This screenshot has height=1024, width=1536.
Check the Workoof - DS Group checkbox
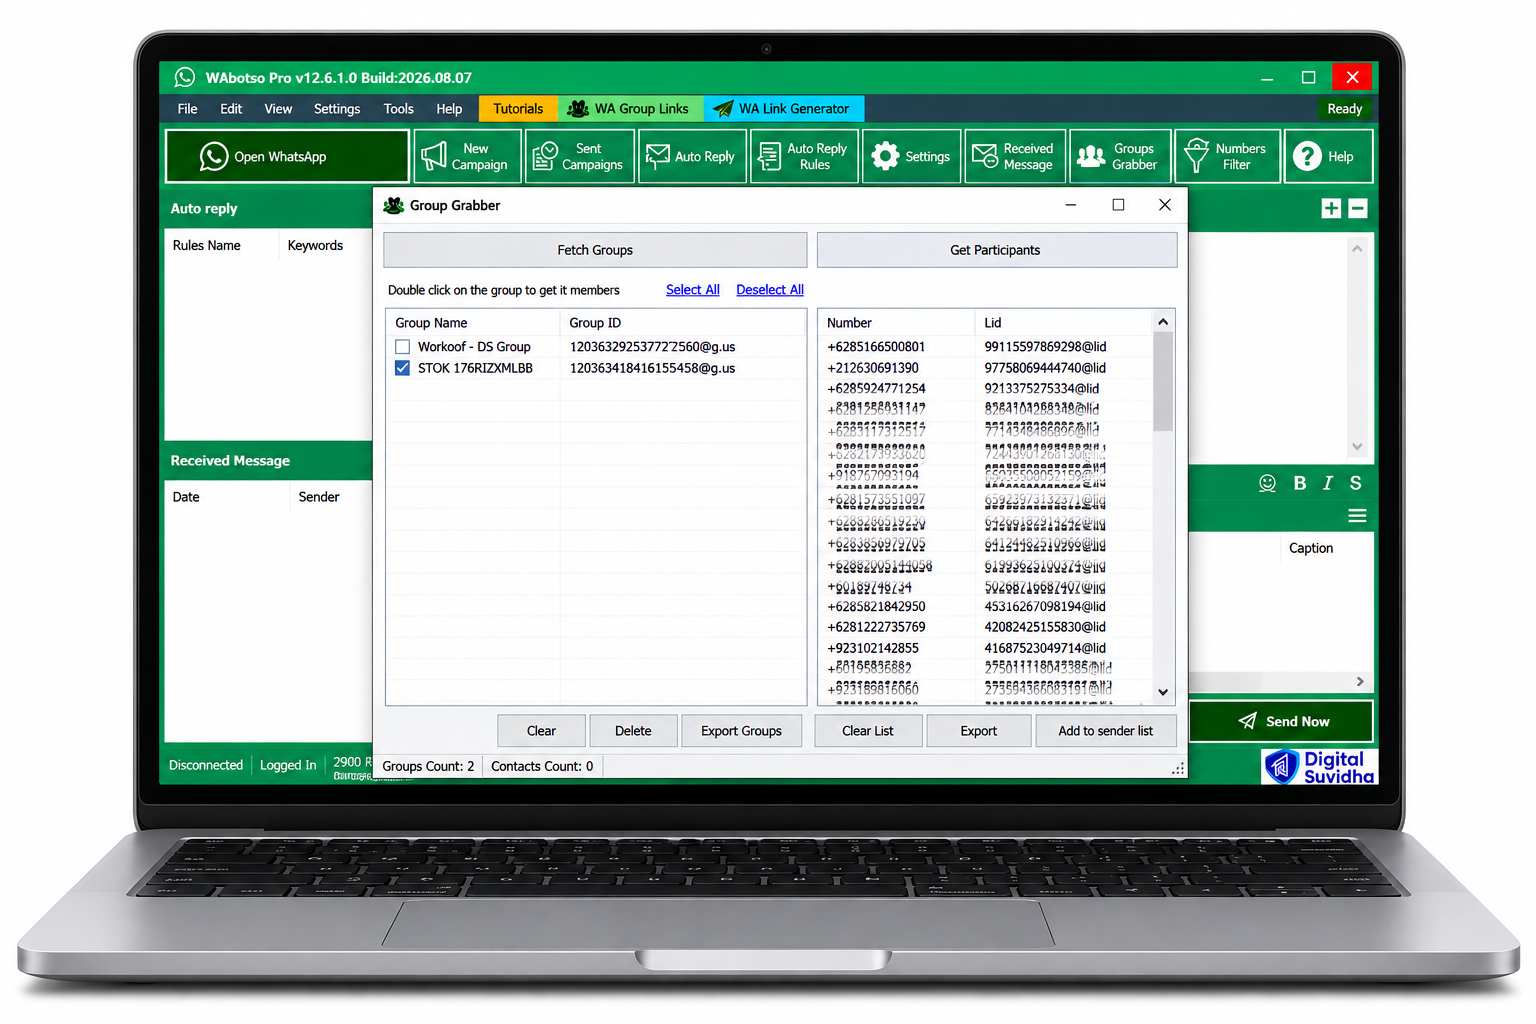403,347
